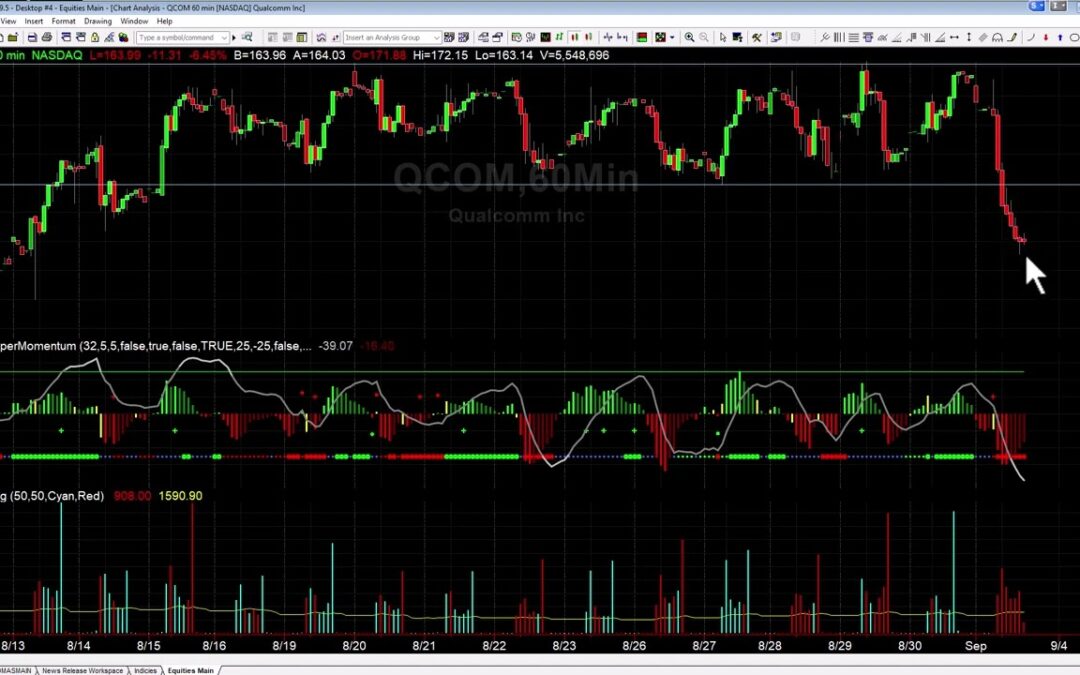Click the blue 'S' icon in title bar
The image size is (1080, 675).
1037,6
